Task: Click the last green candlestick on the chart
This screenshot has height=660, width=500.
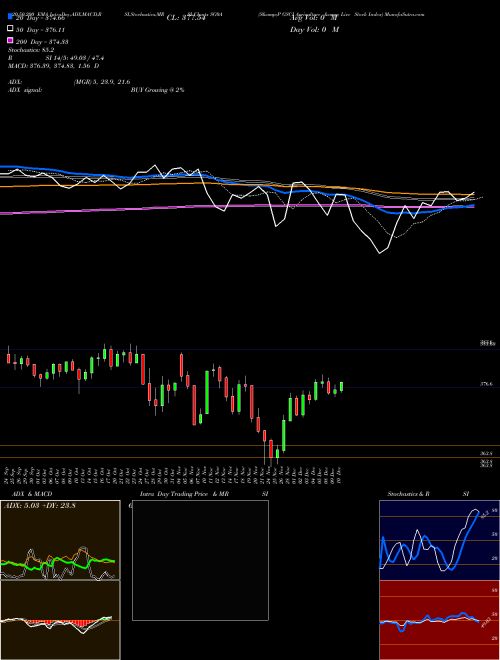Action: pyautogui.click(x=341, y=387)
